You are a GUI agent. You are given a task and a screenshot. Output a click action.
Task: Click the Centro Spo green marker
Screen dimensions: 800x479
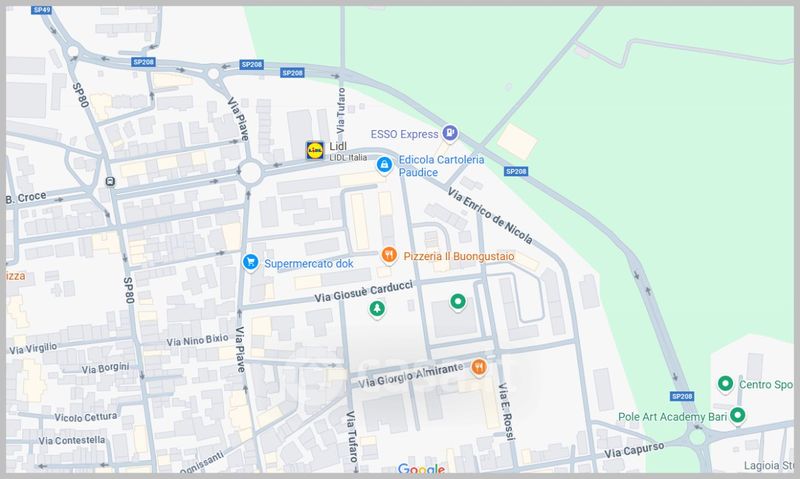(x=725, y=384)
